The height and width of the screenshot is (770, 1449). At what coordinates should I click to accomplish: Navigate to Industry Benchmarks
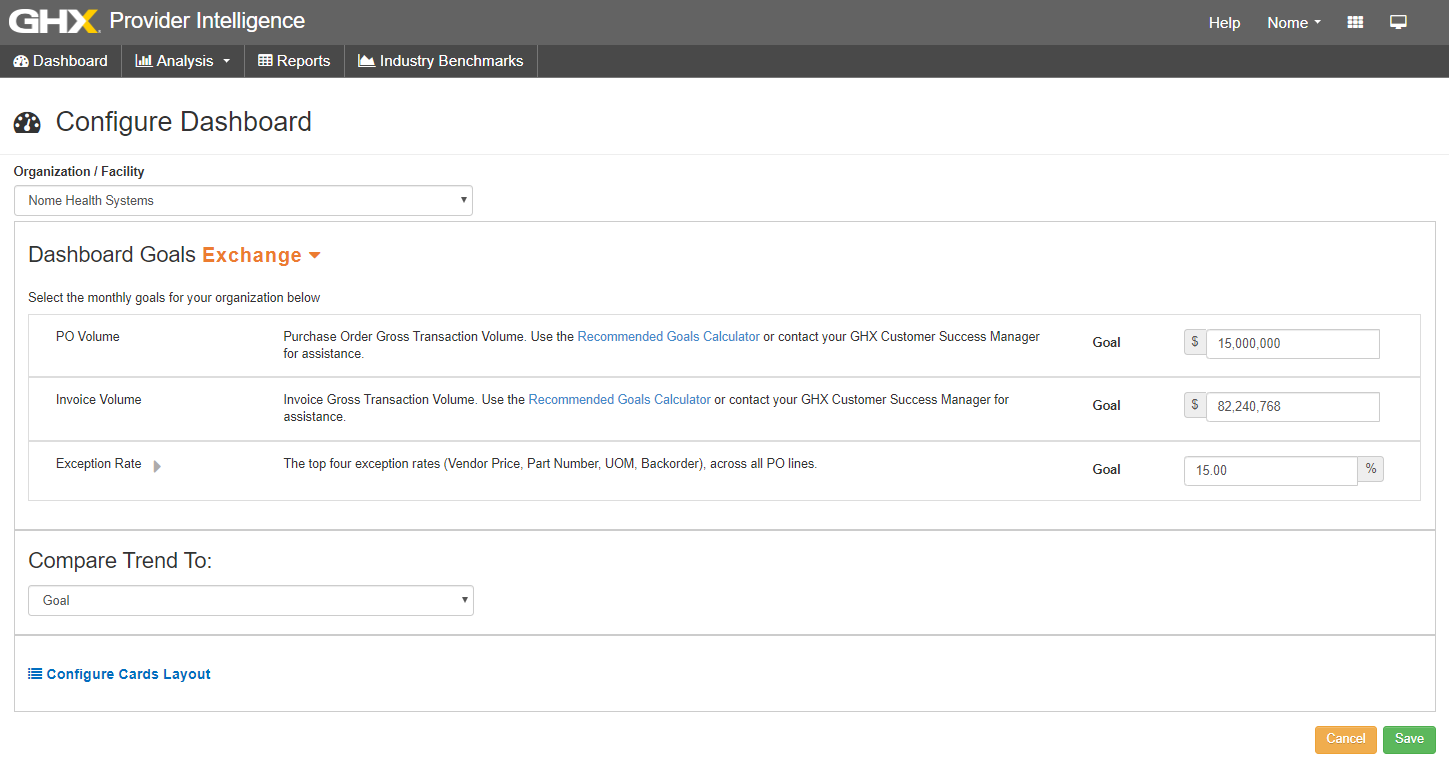point(441,61)
